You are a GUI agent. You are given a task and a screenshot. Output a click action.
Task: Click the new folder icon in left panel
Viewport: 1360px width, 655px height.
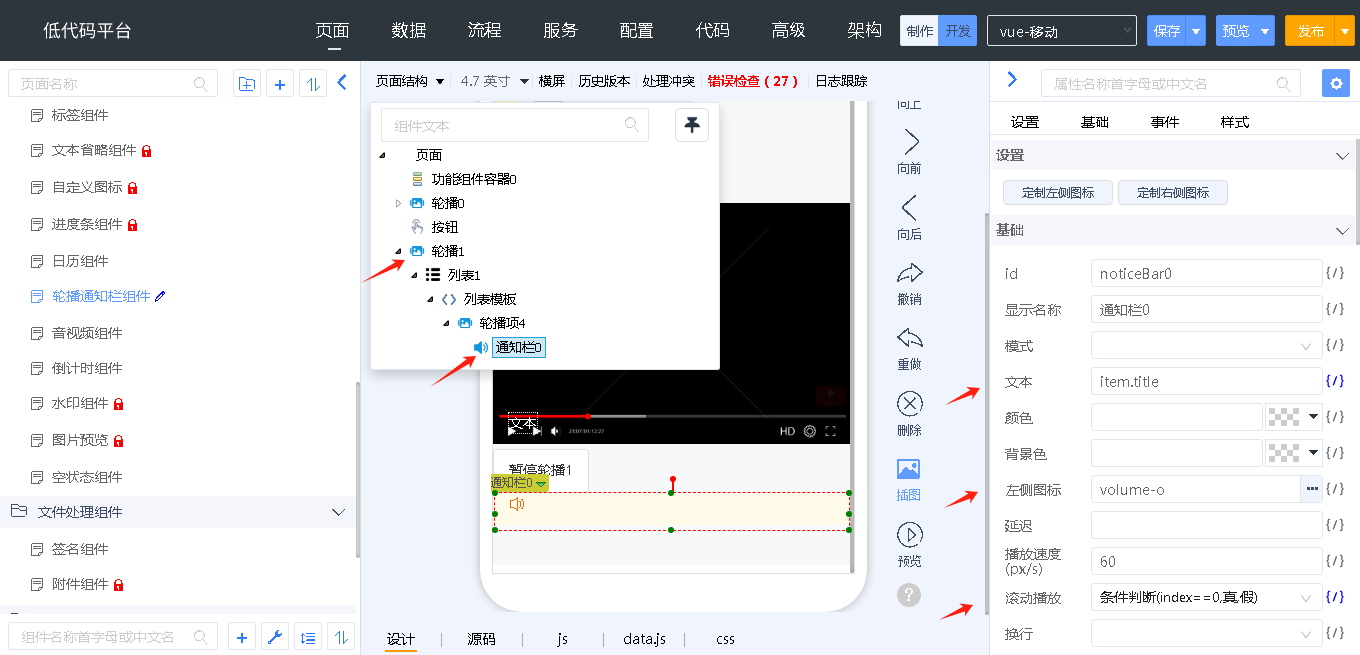tap(247, 84)
